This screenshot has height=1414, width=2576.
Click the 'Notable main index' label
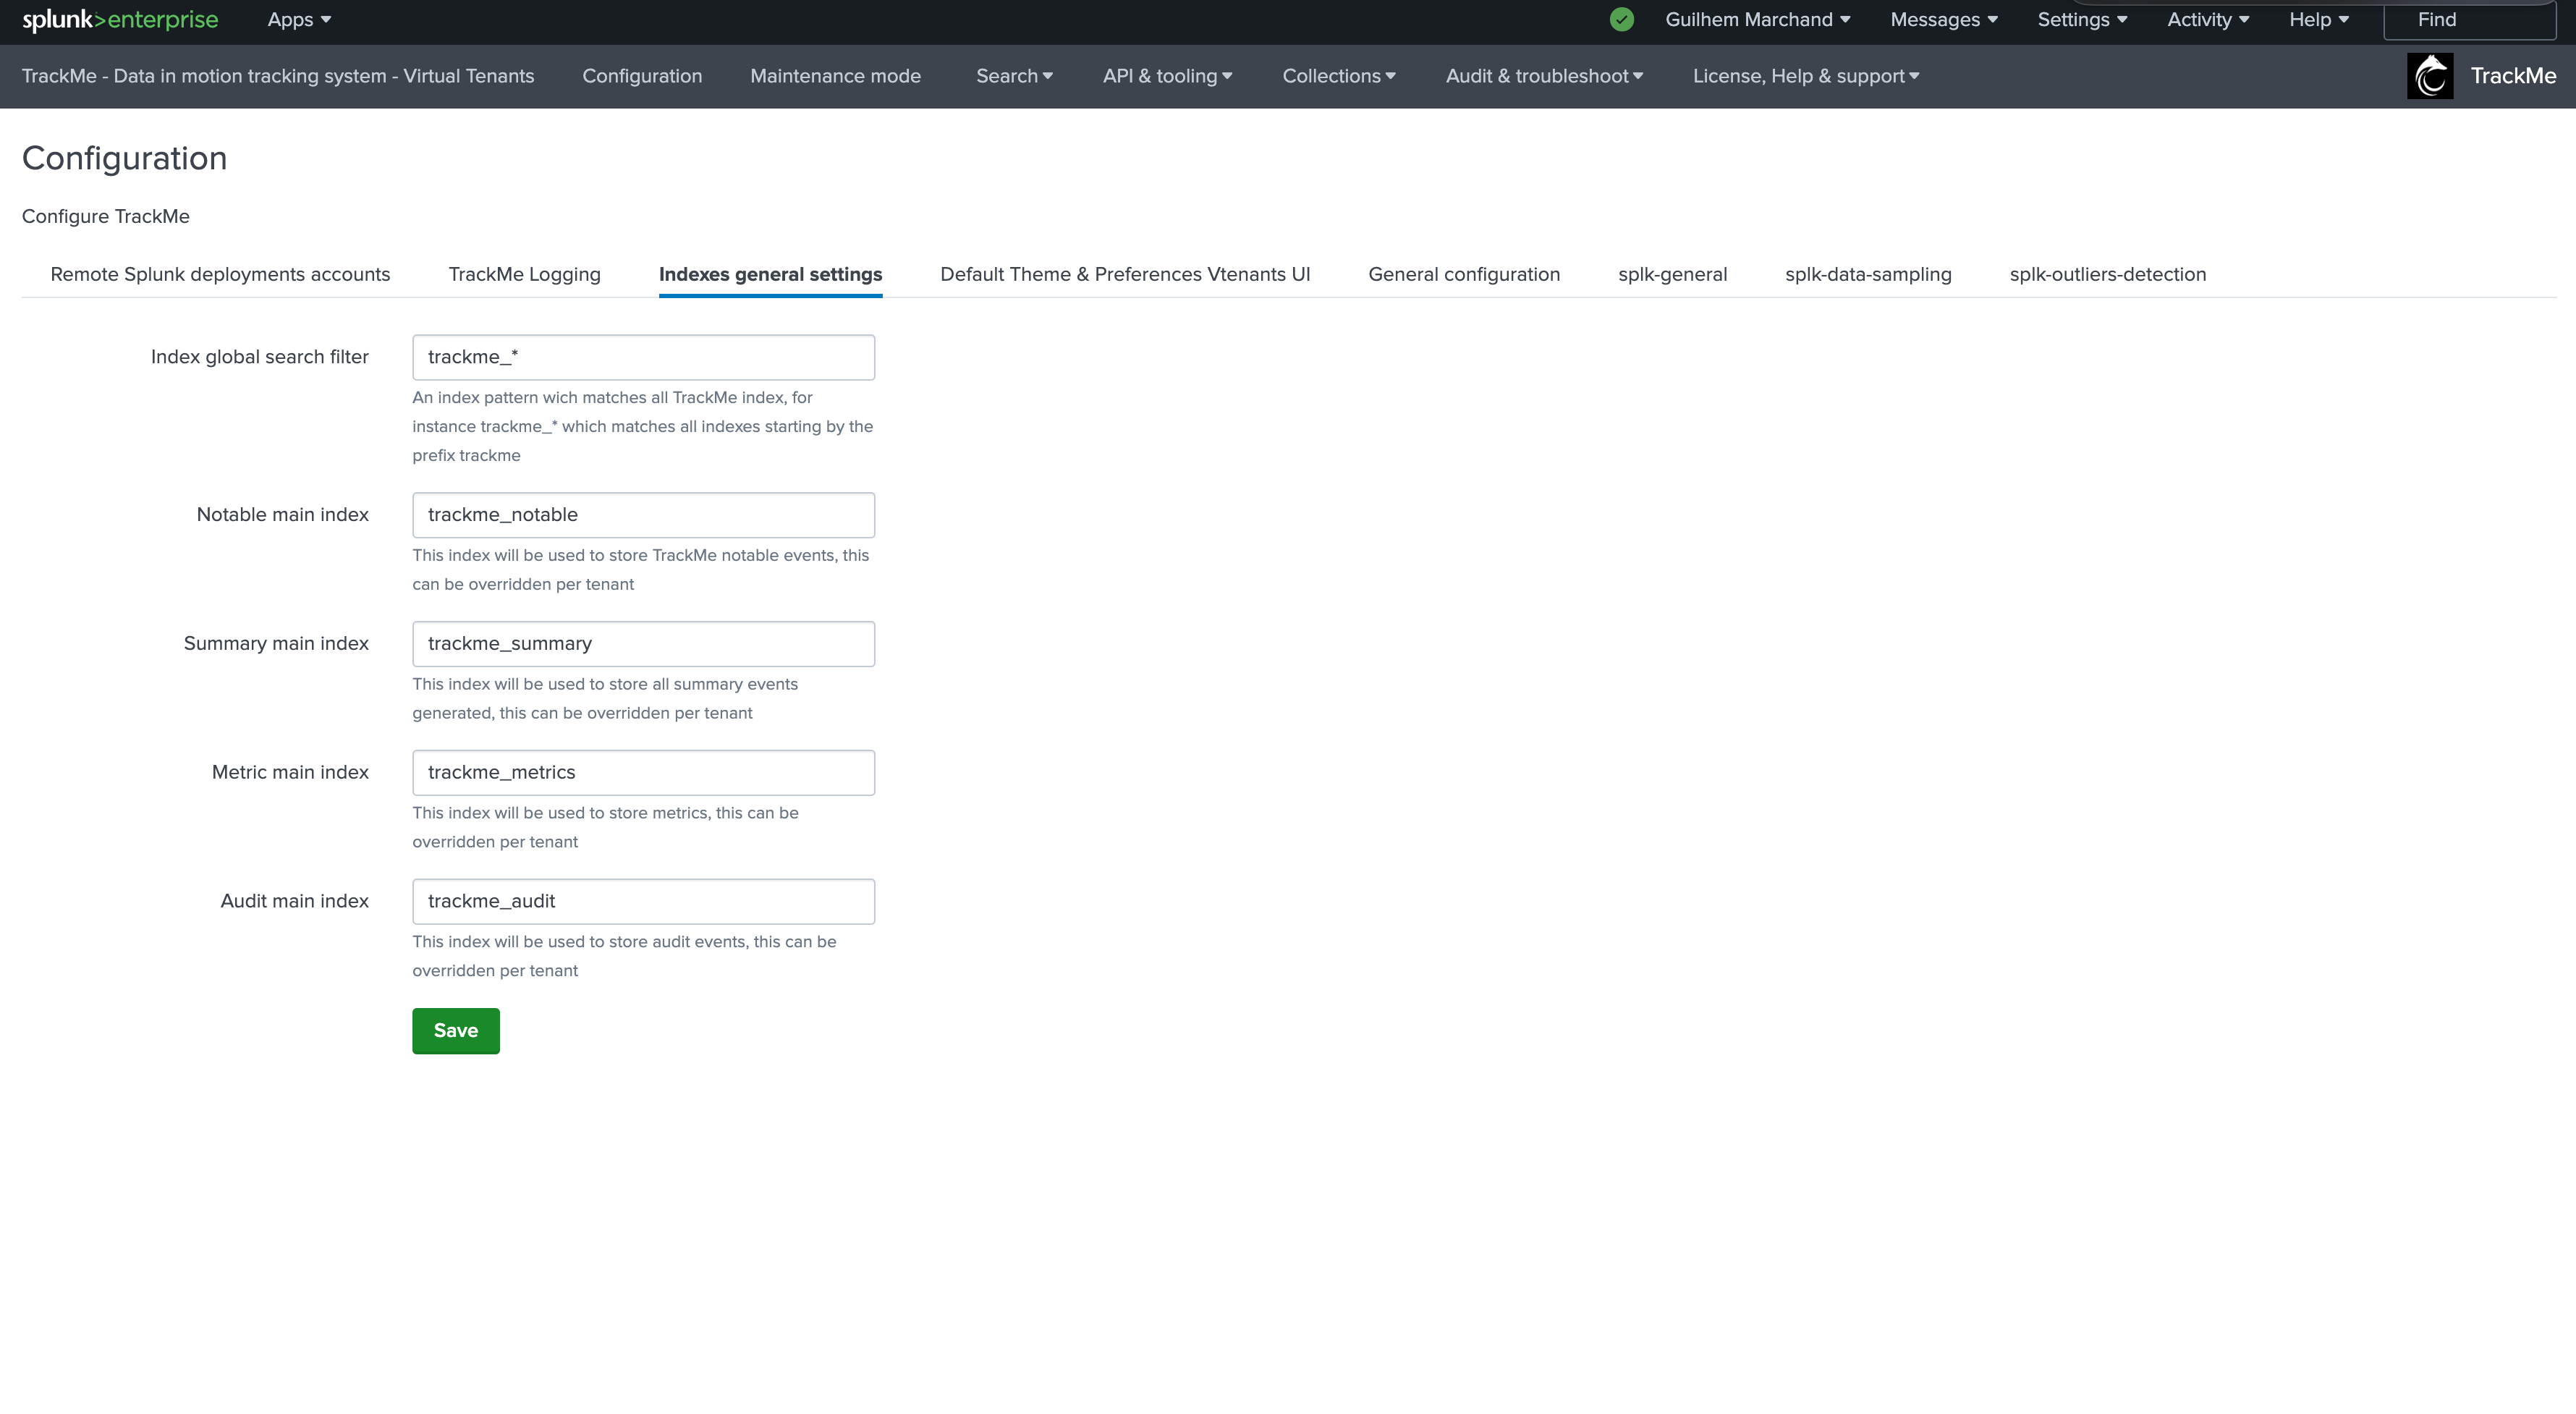pos(282,515)
